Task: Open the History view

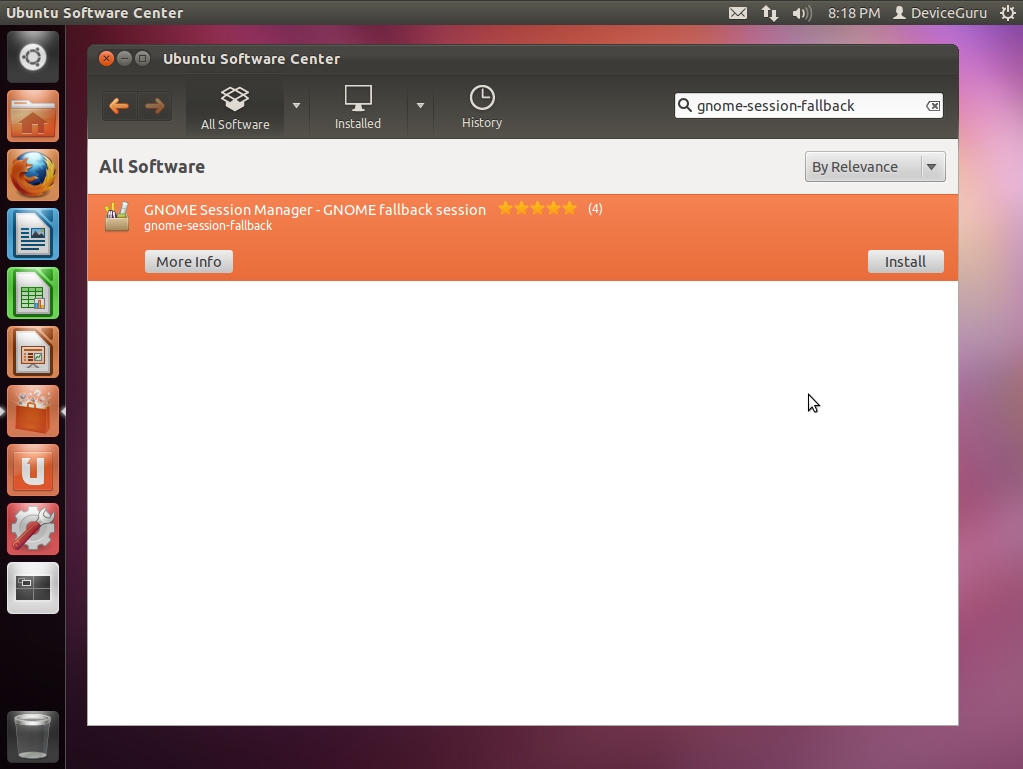Action: (x=481, y=108)
